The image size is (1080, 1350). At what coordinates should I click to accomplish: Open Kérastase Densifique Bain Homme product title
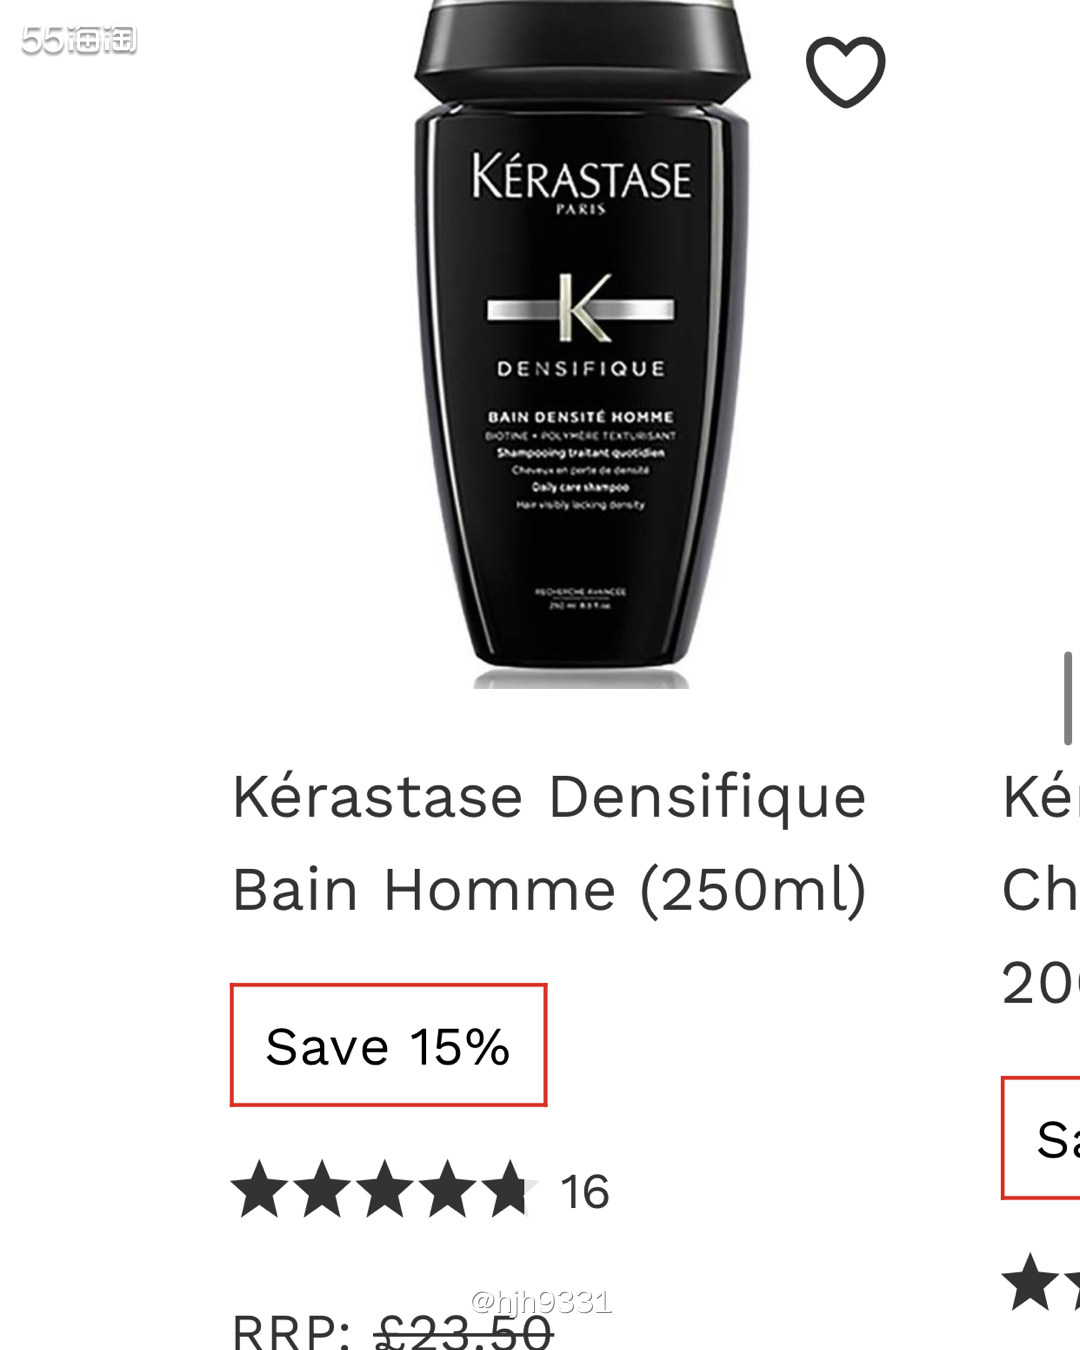click(549, 843)
